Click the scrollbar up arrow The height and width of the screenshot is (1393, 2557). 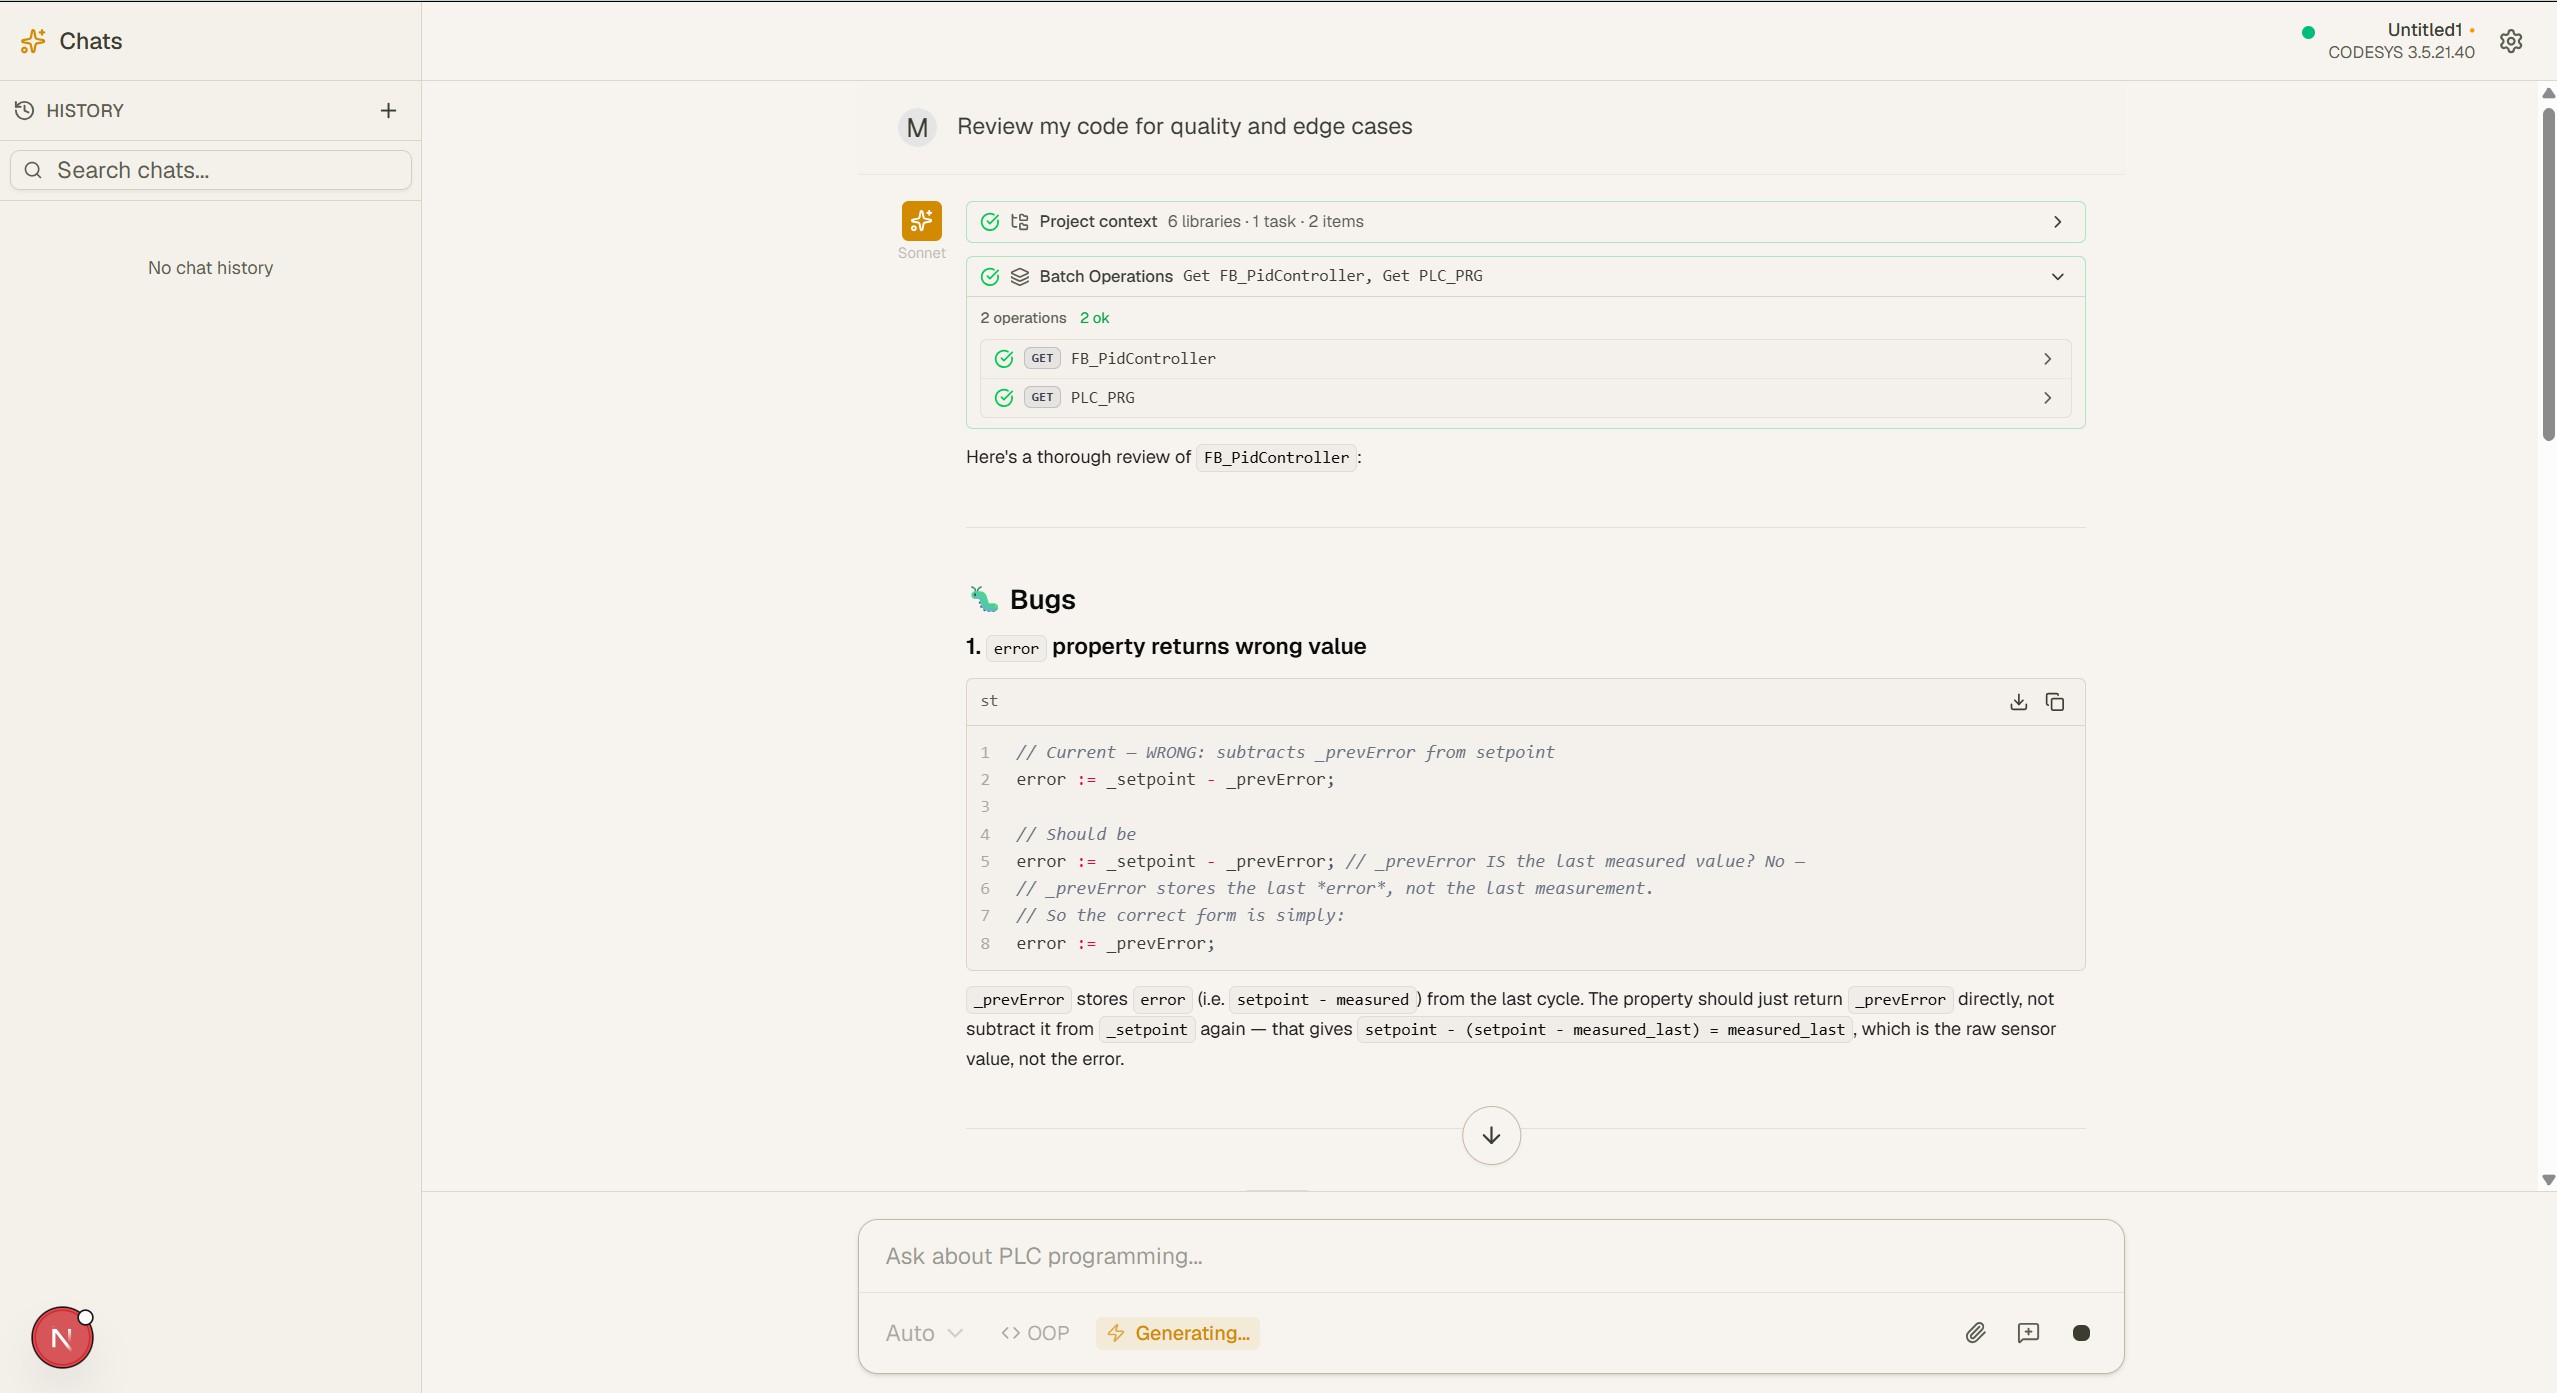2548,93
